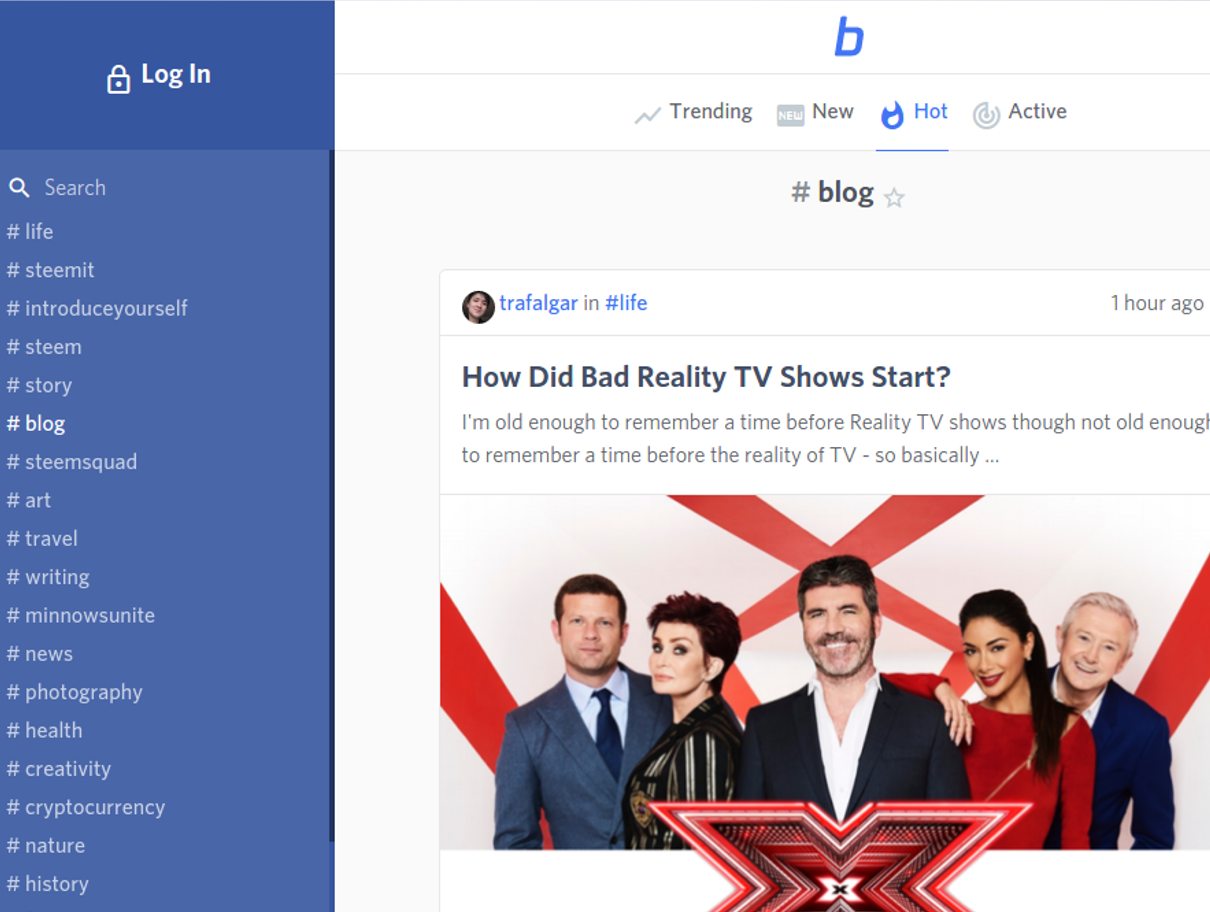Click the New badge icon
1210x912 pixels.
[x=790, y=115]
